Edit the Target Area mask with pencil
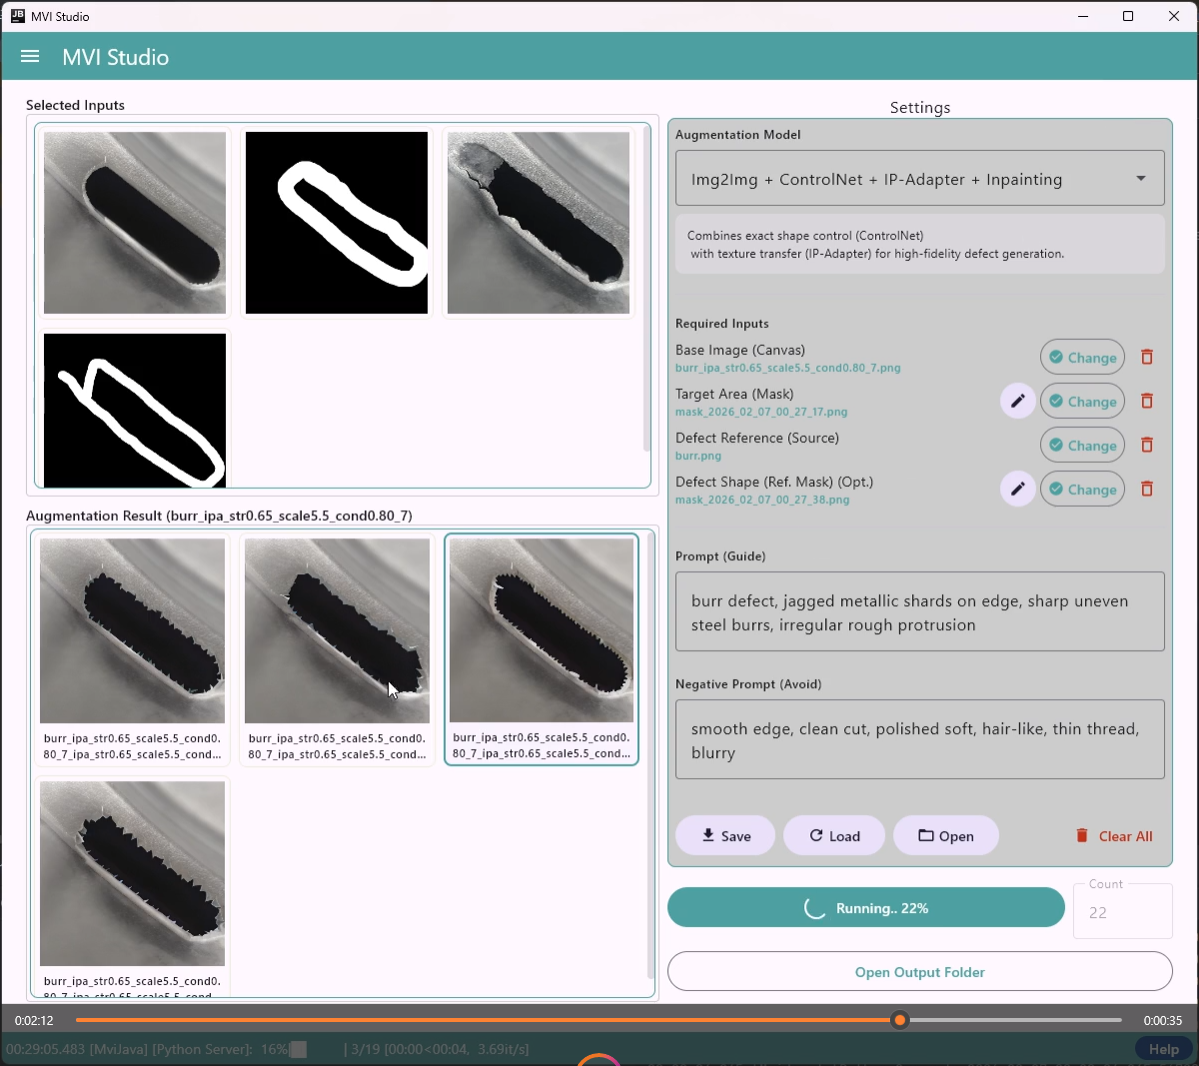Screen dimensions: 1199x1066 (x=1018, y=401)
